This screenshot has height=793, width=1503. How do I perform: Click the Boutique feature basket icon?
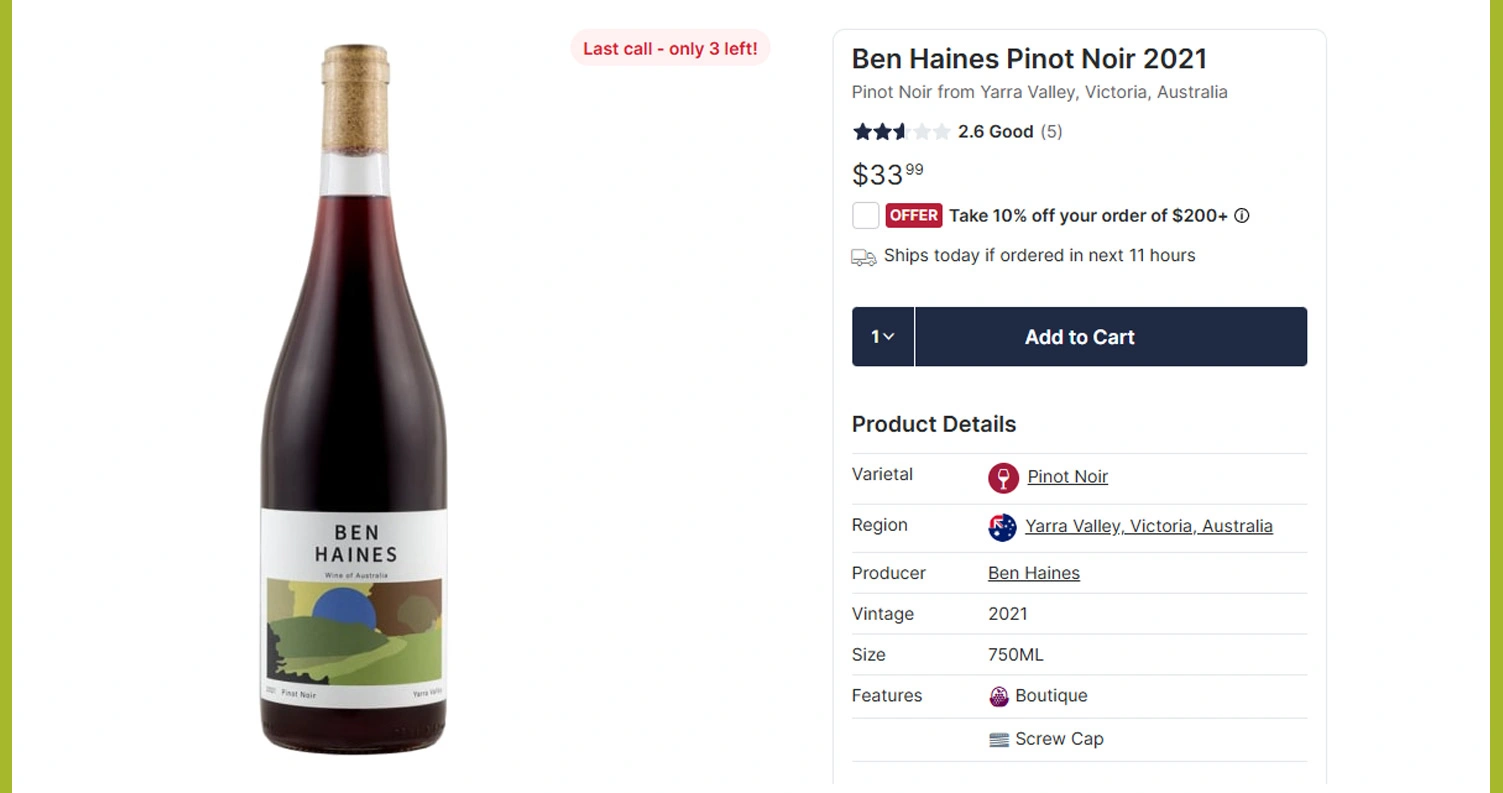[998, 697]
